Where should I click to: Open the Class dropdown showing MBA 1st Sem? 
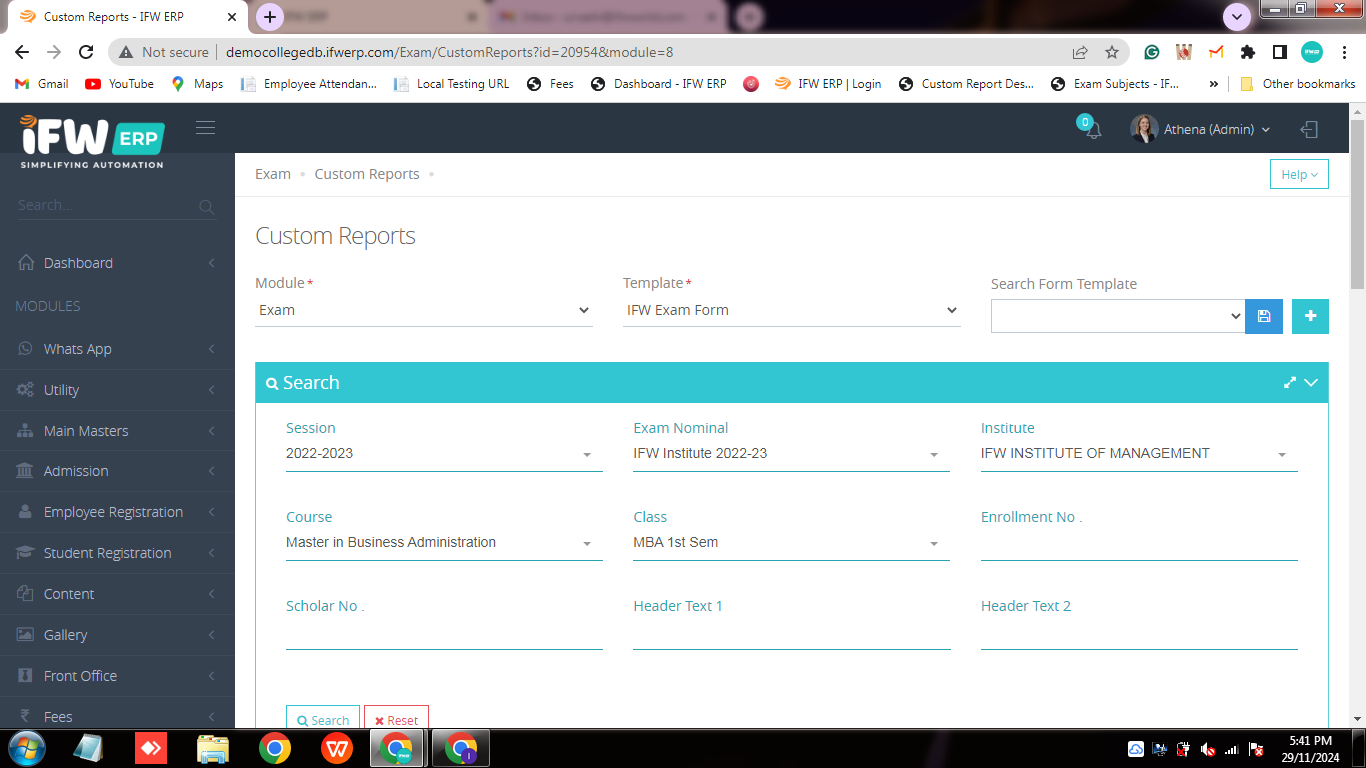coord(791,543)
